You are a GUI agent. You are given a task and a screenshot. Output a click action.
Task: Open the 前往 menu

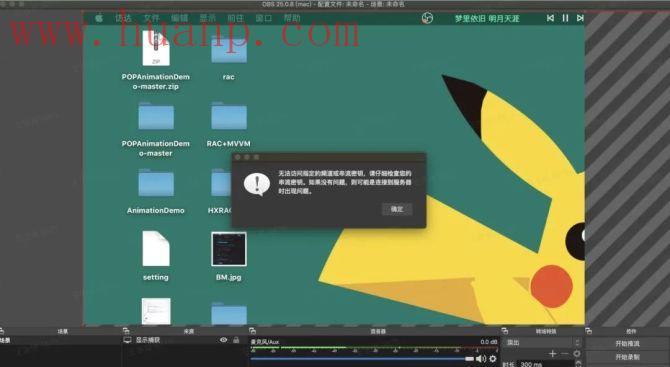click(235, 18)
